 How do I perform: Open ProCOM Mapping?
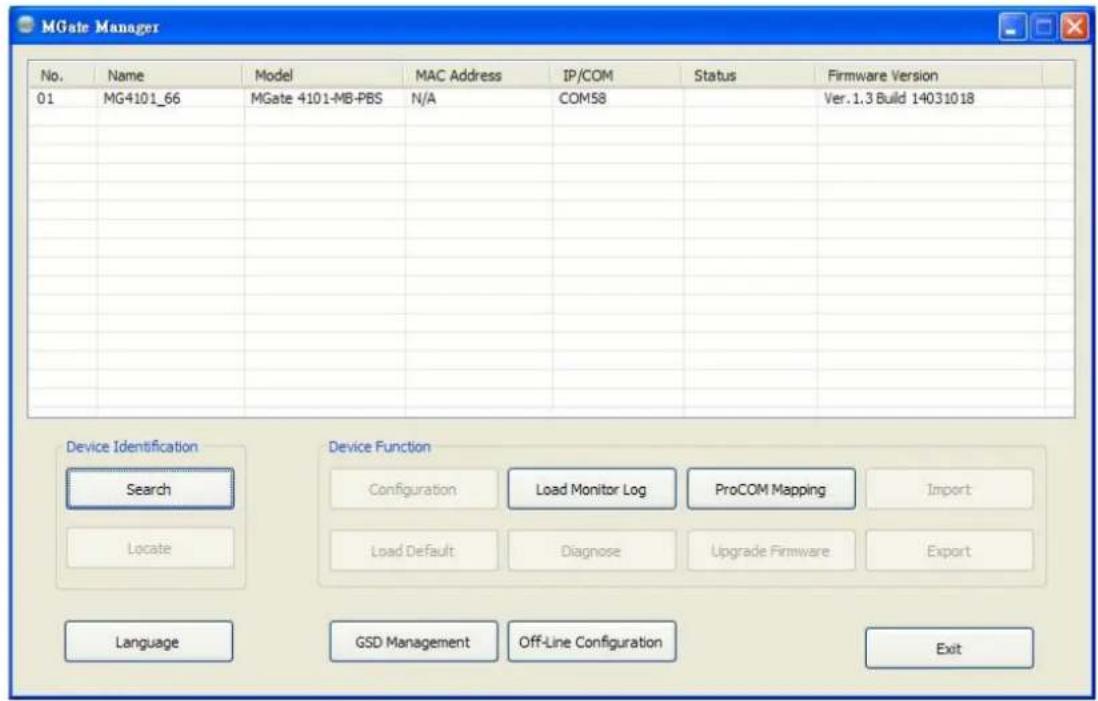(x=771, y=489)
